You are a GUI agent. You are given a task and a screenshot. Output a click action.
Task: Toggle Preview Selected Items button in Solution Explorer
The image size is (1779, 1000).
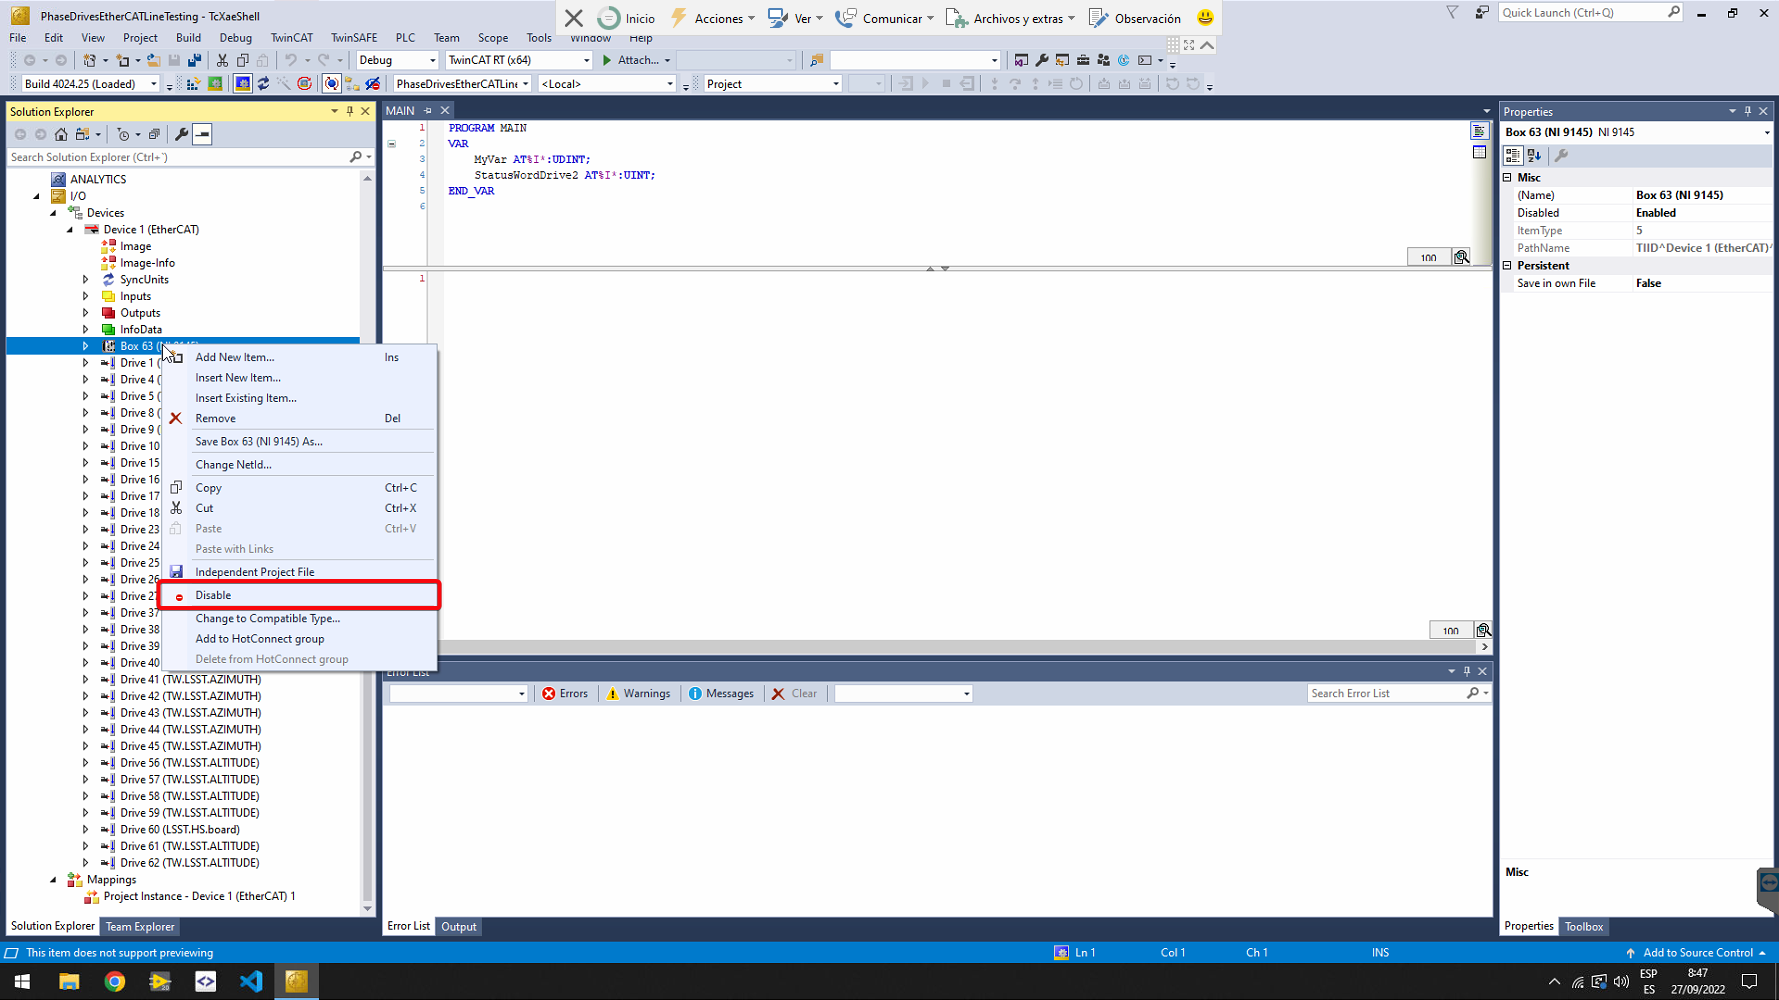click(x=202, y=134)
